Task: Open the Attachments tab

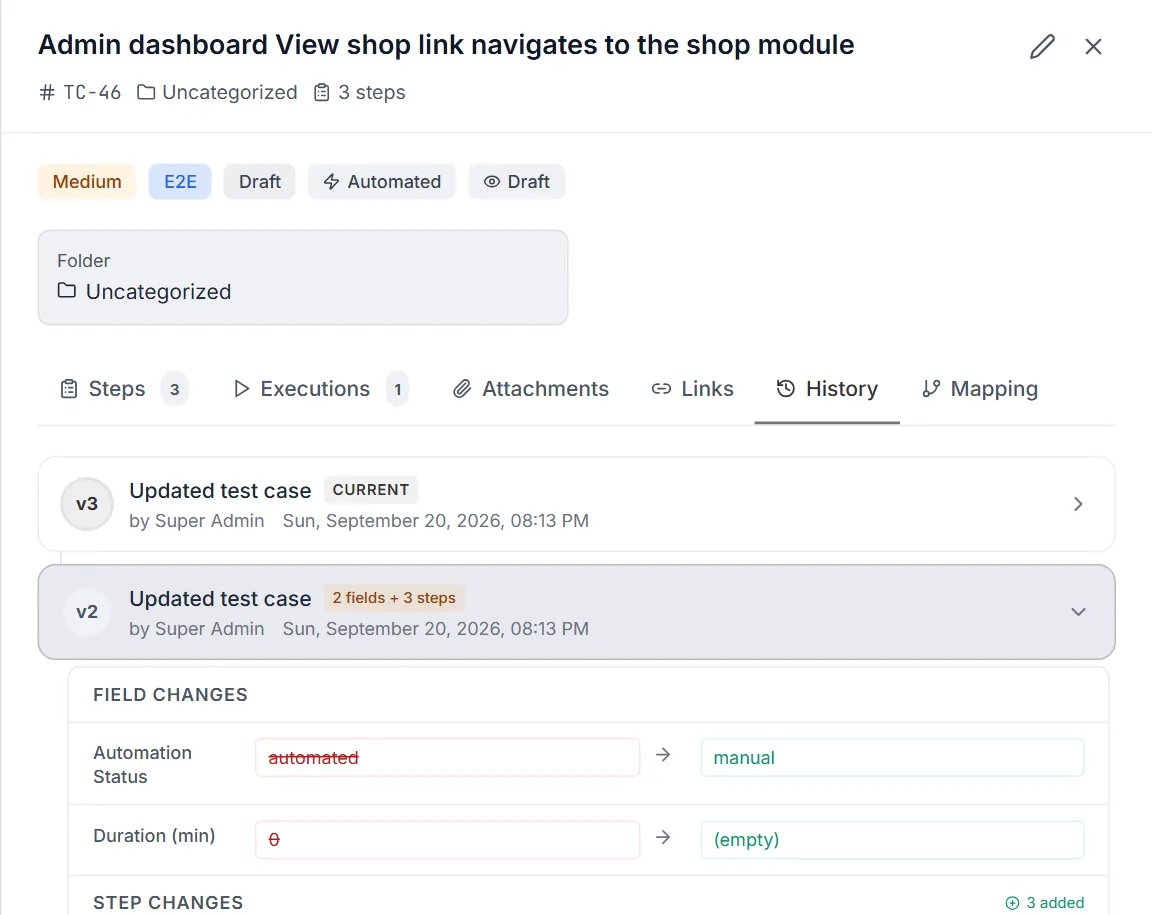Action: (x=530, y=389)
